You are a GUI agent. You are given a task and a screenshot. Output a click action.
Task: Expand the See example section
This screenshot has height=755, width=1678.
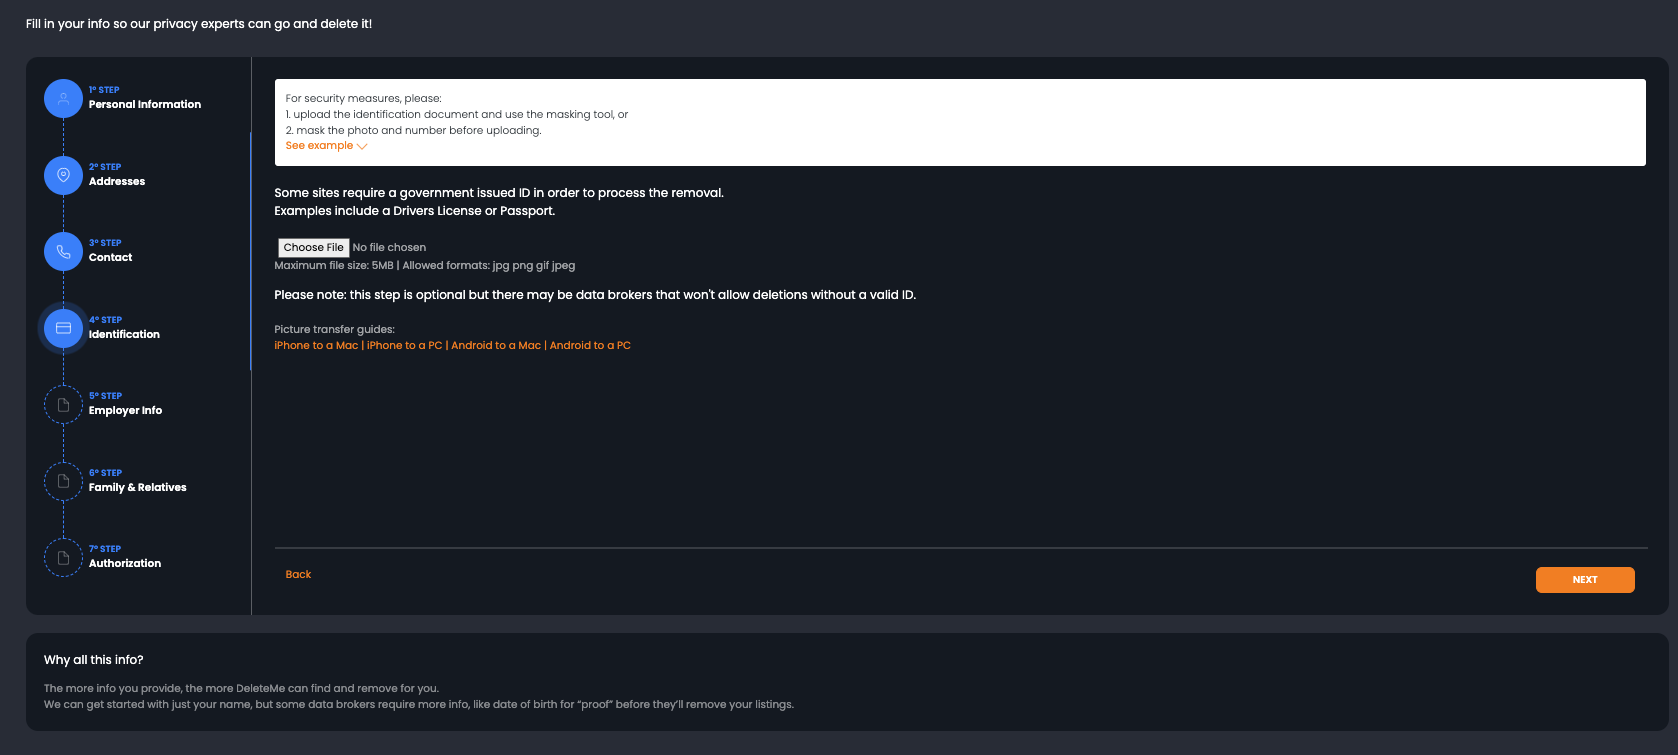coord(326,146)
